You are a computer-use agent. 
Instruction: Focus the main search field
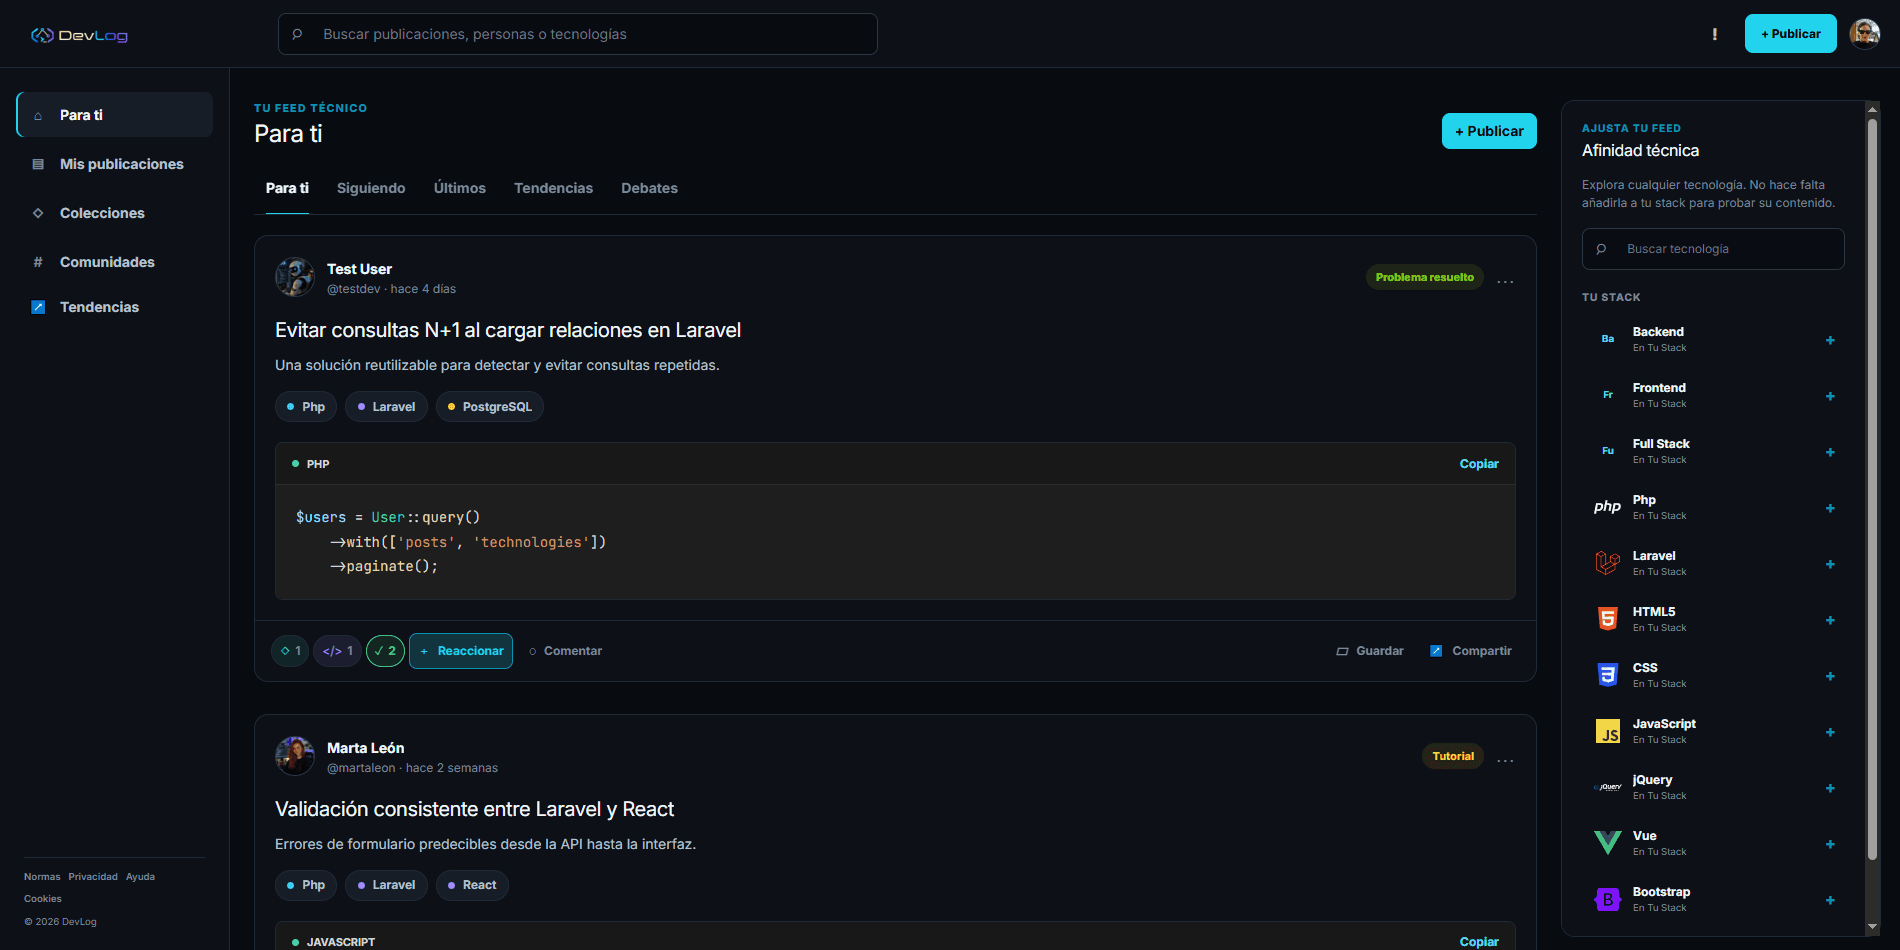click(578, 34)
